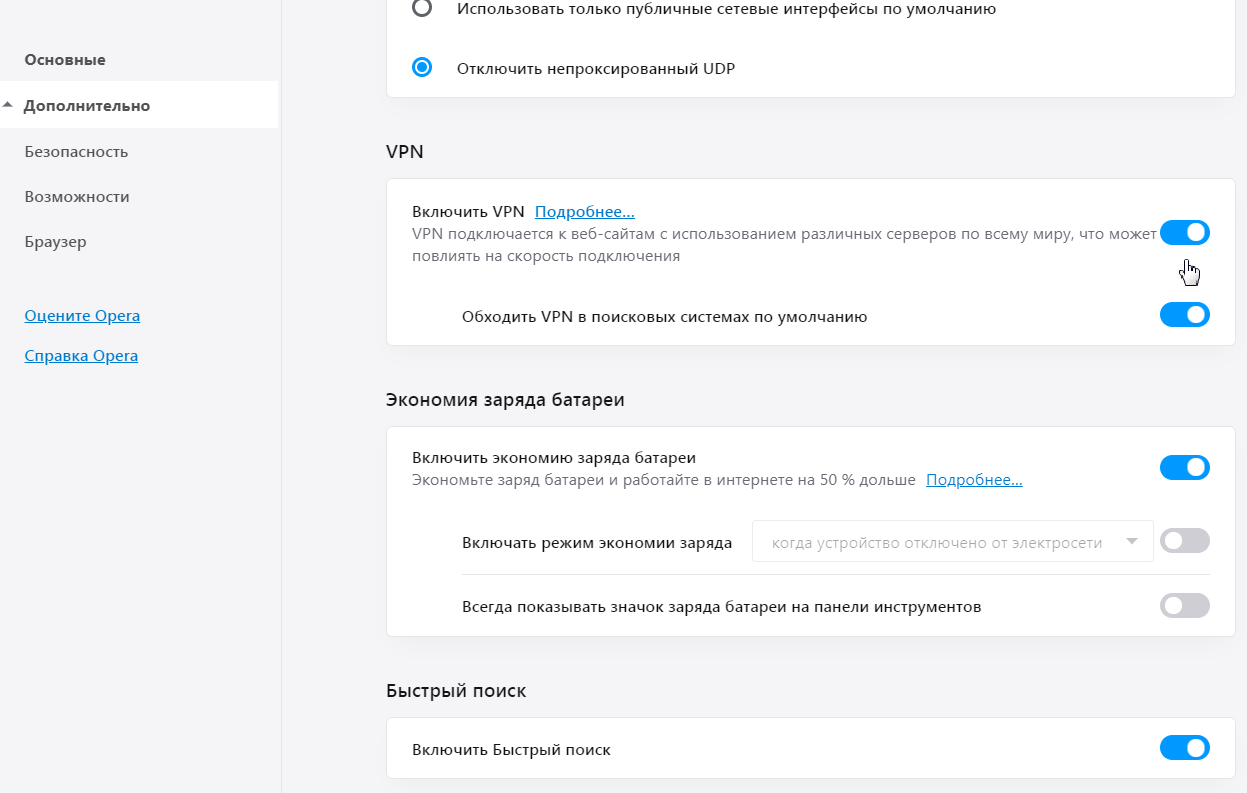Select Дополнительно label in sidebar
Viewport: 1247px width, 793px height.
87,106
